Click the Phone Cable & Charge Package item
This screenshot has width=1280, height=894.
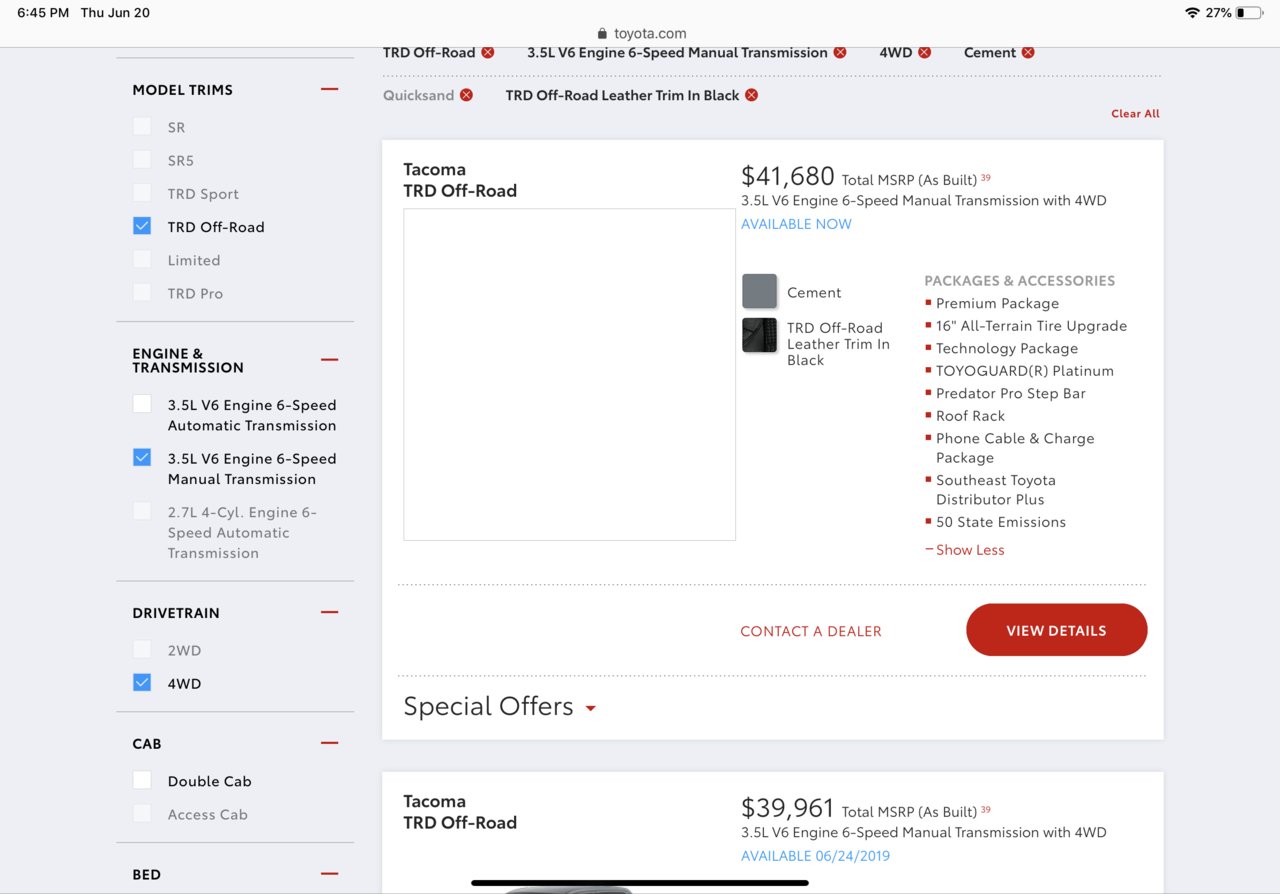point(1015,448)
